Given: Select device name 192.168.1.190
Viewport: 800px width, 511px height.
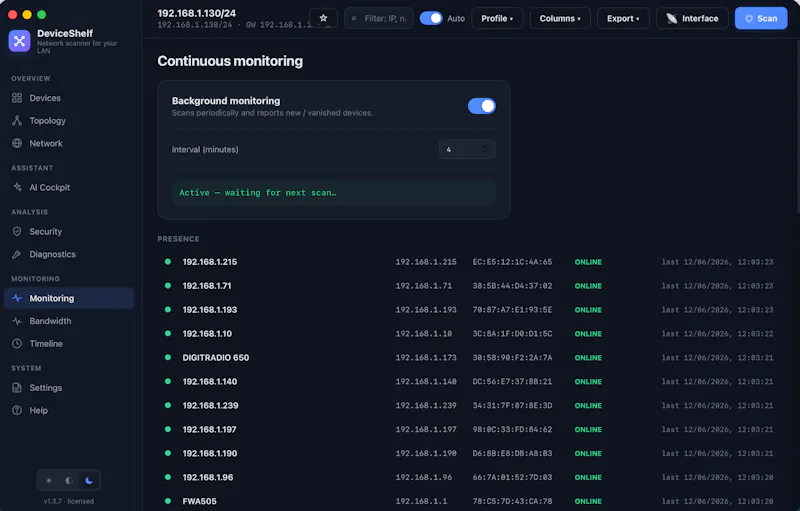Looking at the screenshot, I should 210,453.
